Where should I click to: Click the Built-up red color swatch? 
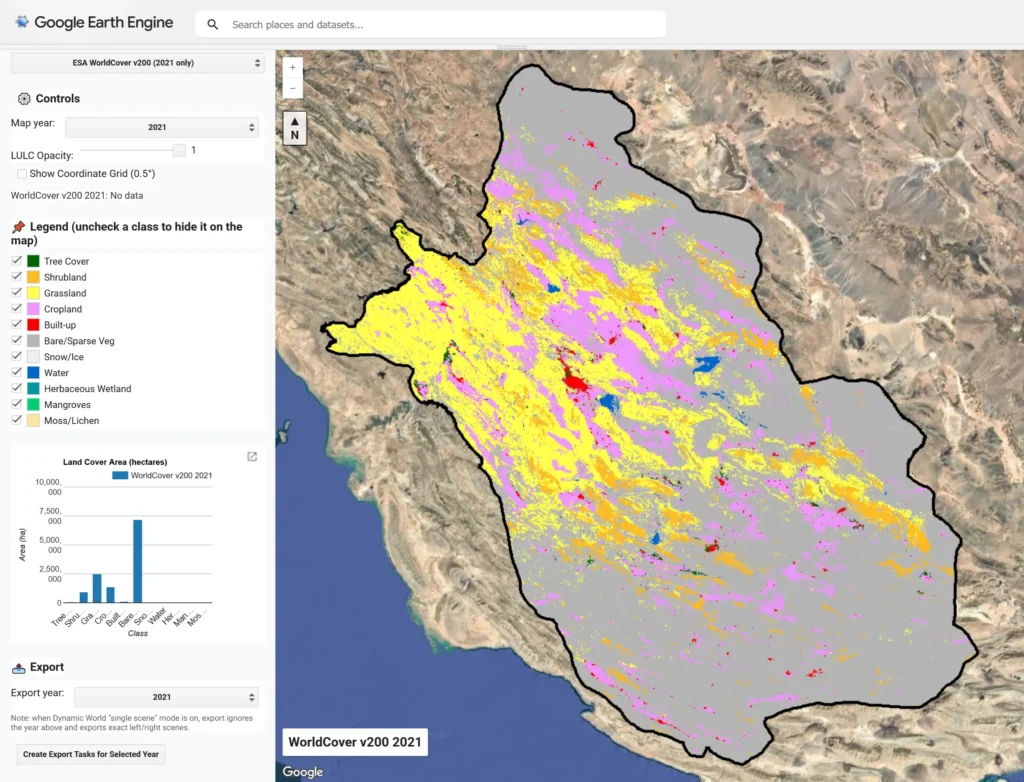[33, 325]
